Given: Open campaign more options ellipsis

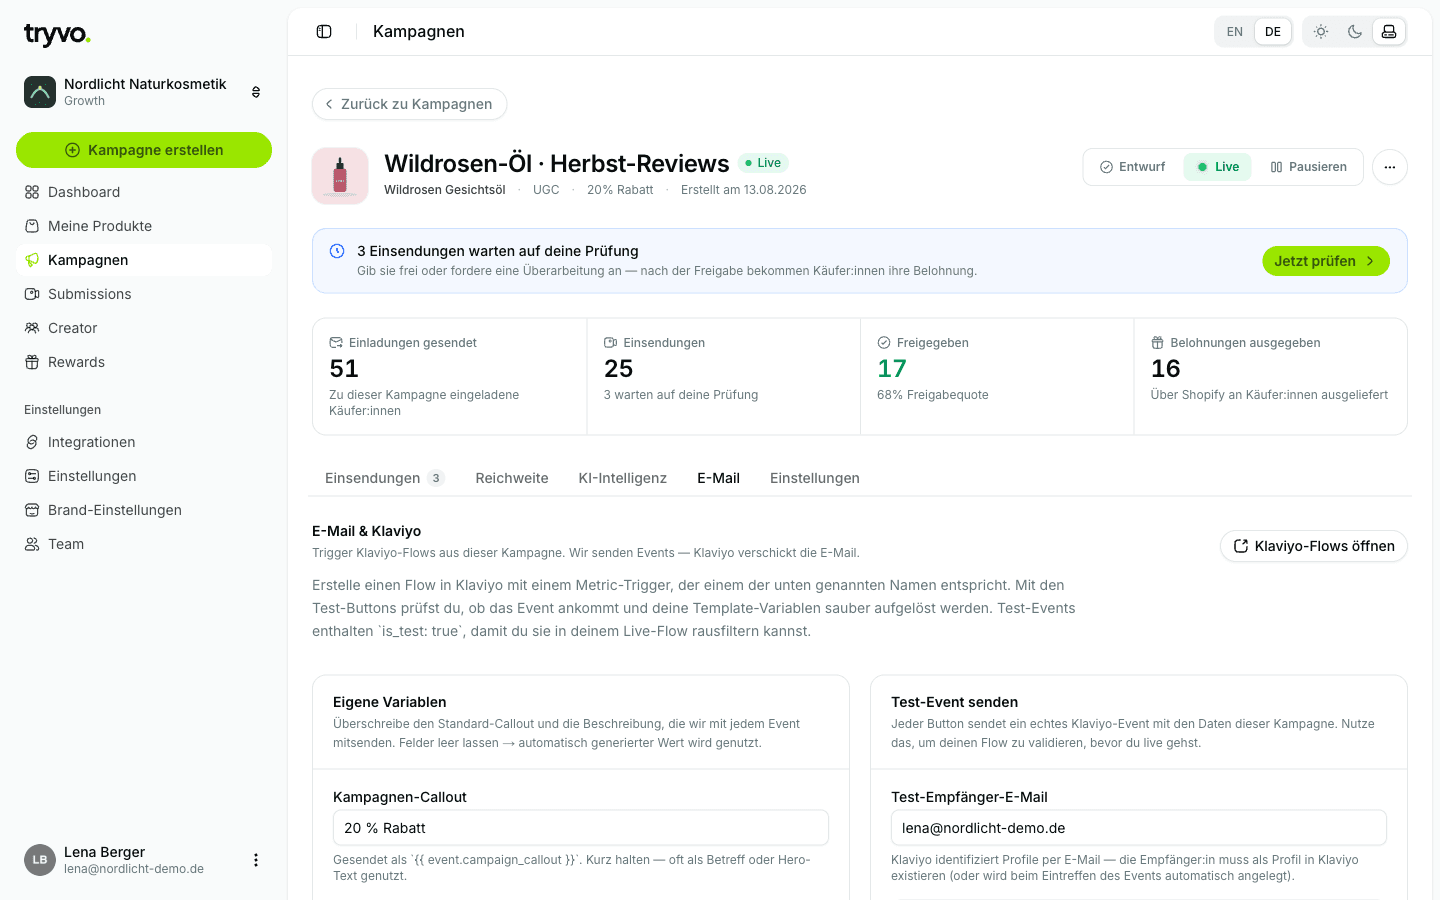Looking at the screenshot, I should click(1390, 167).
